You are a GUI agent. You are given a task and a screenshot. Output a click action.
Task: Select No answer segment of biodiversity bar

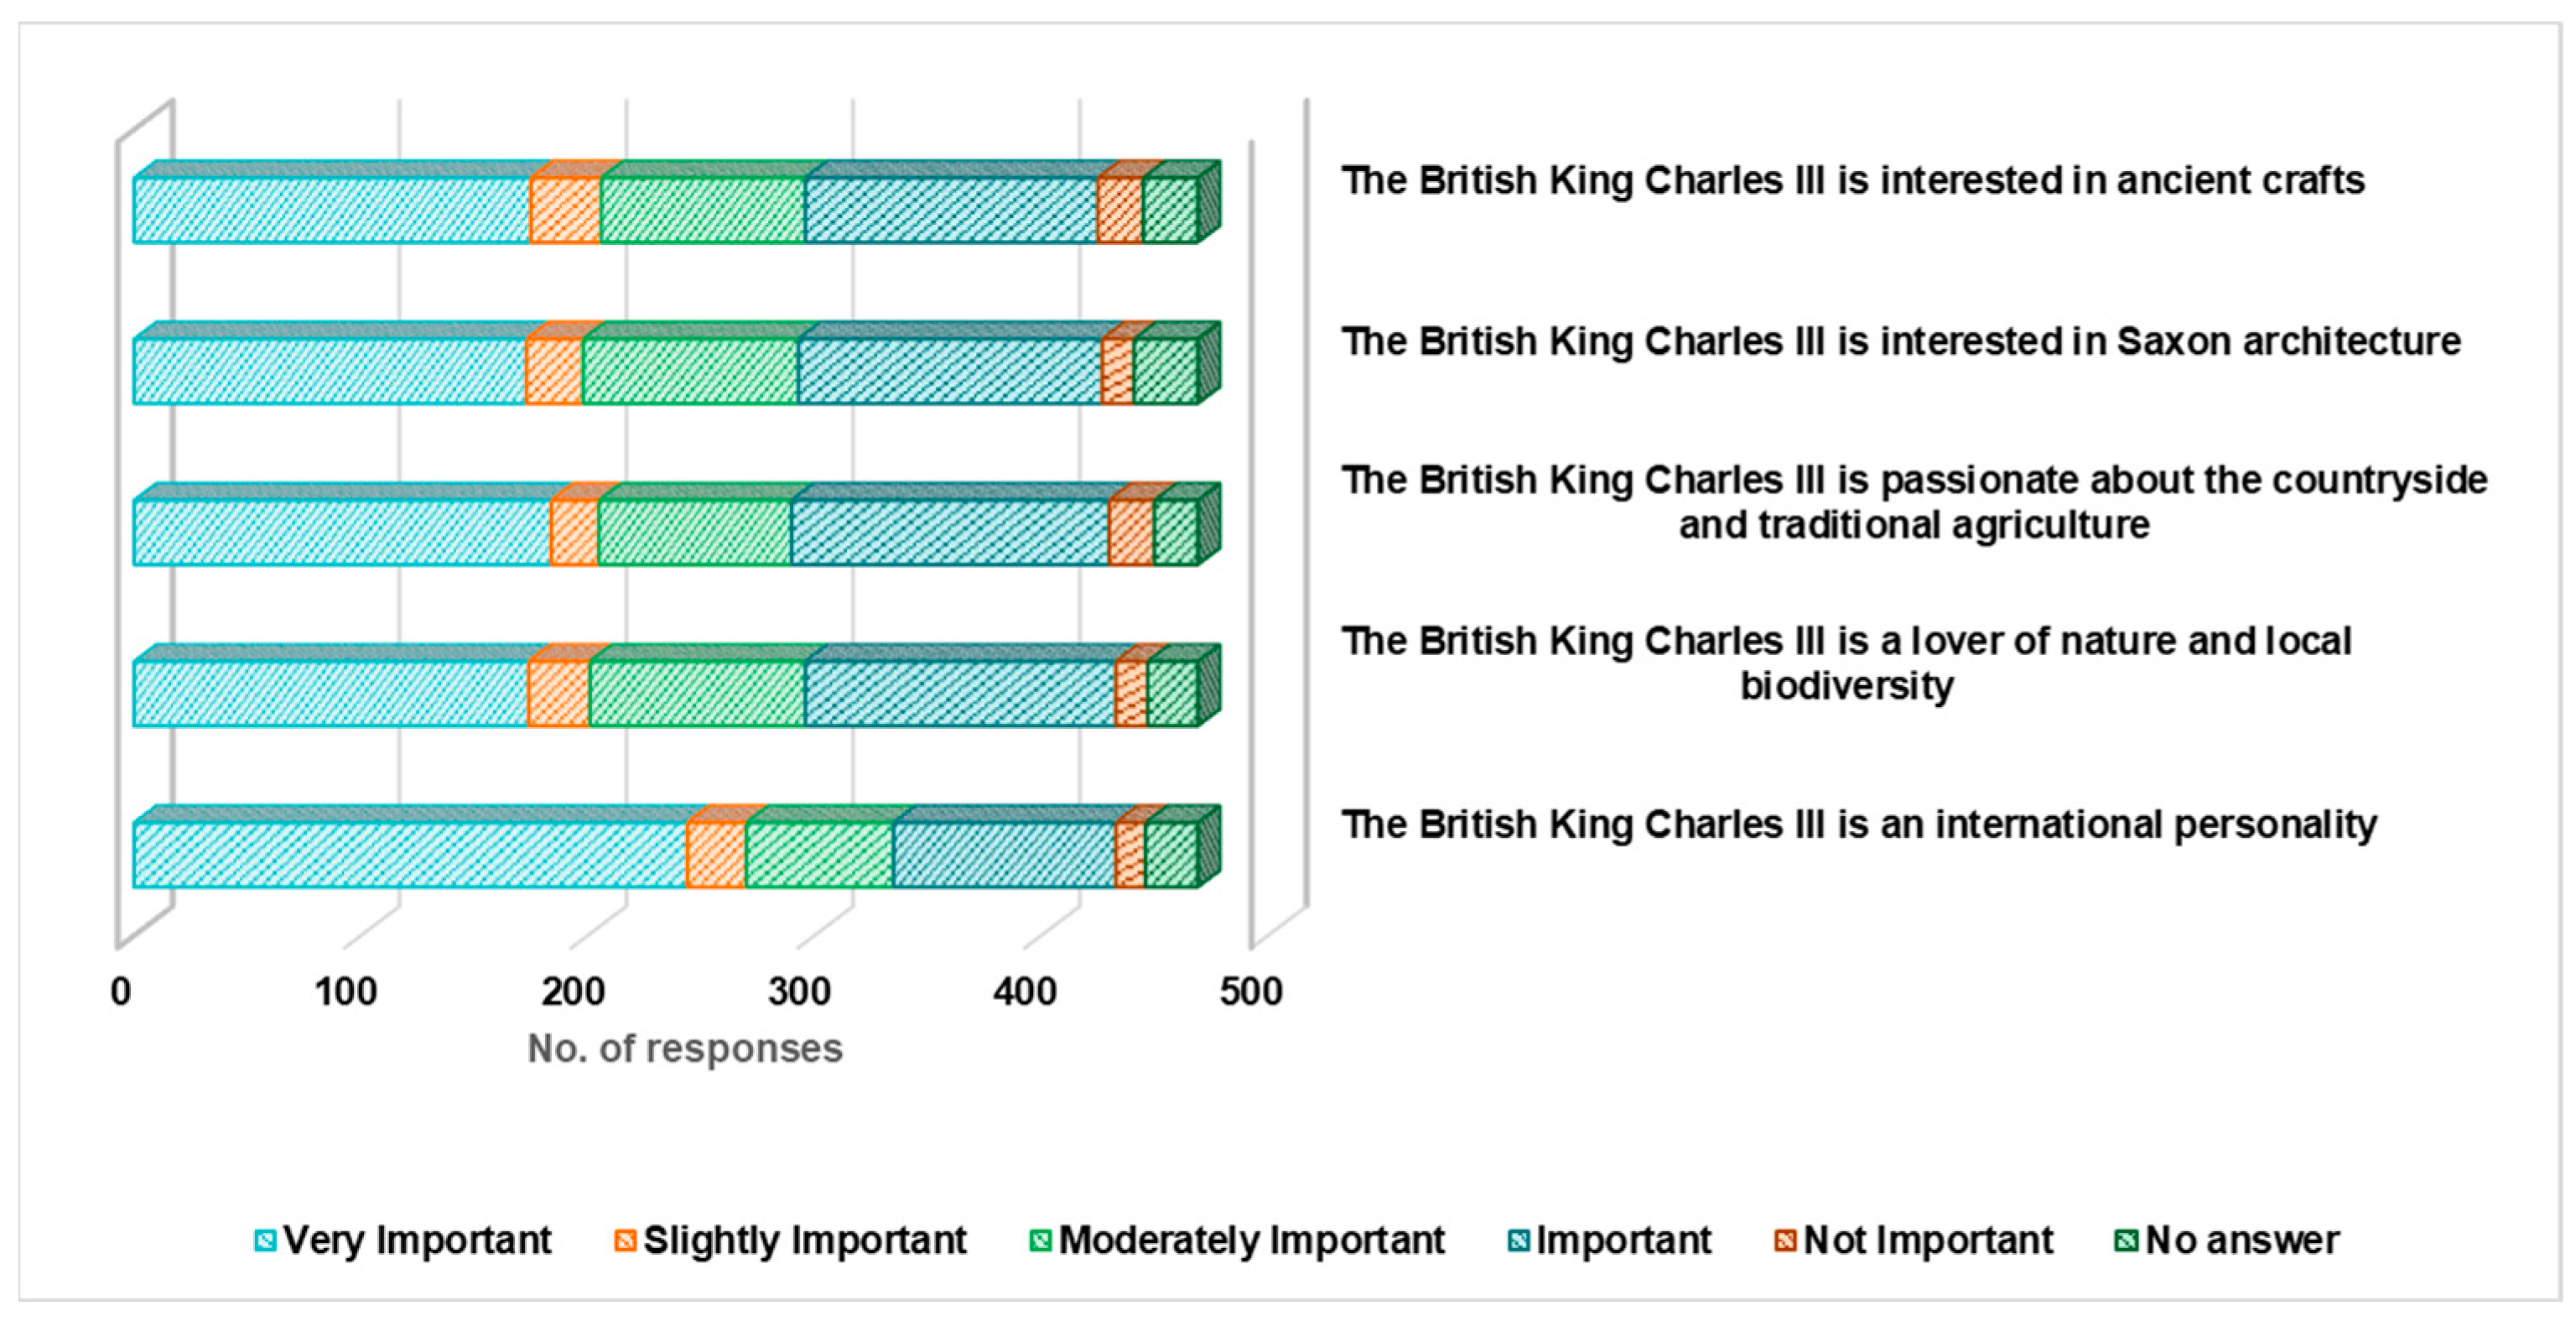coord(1172,694)
